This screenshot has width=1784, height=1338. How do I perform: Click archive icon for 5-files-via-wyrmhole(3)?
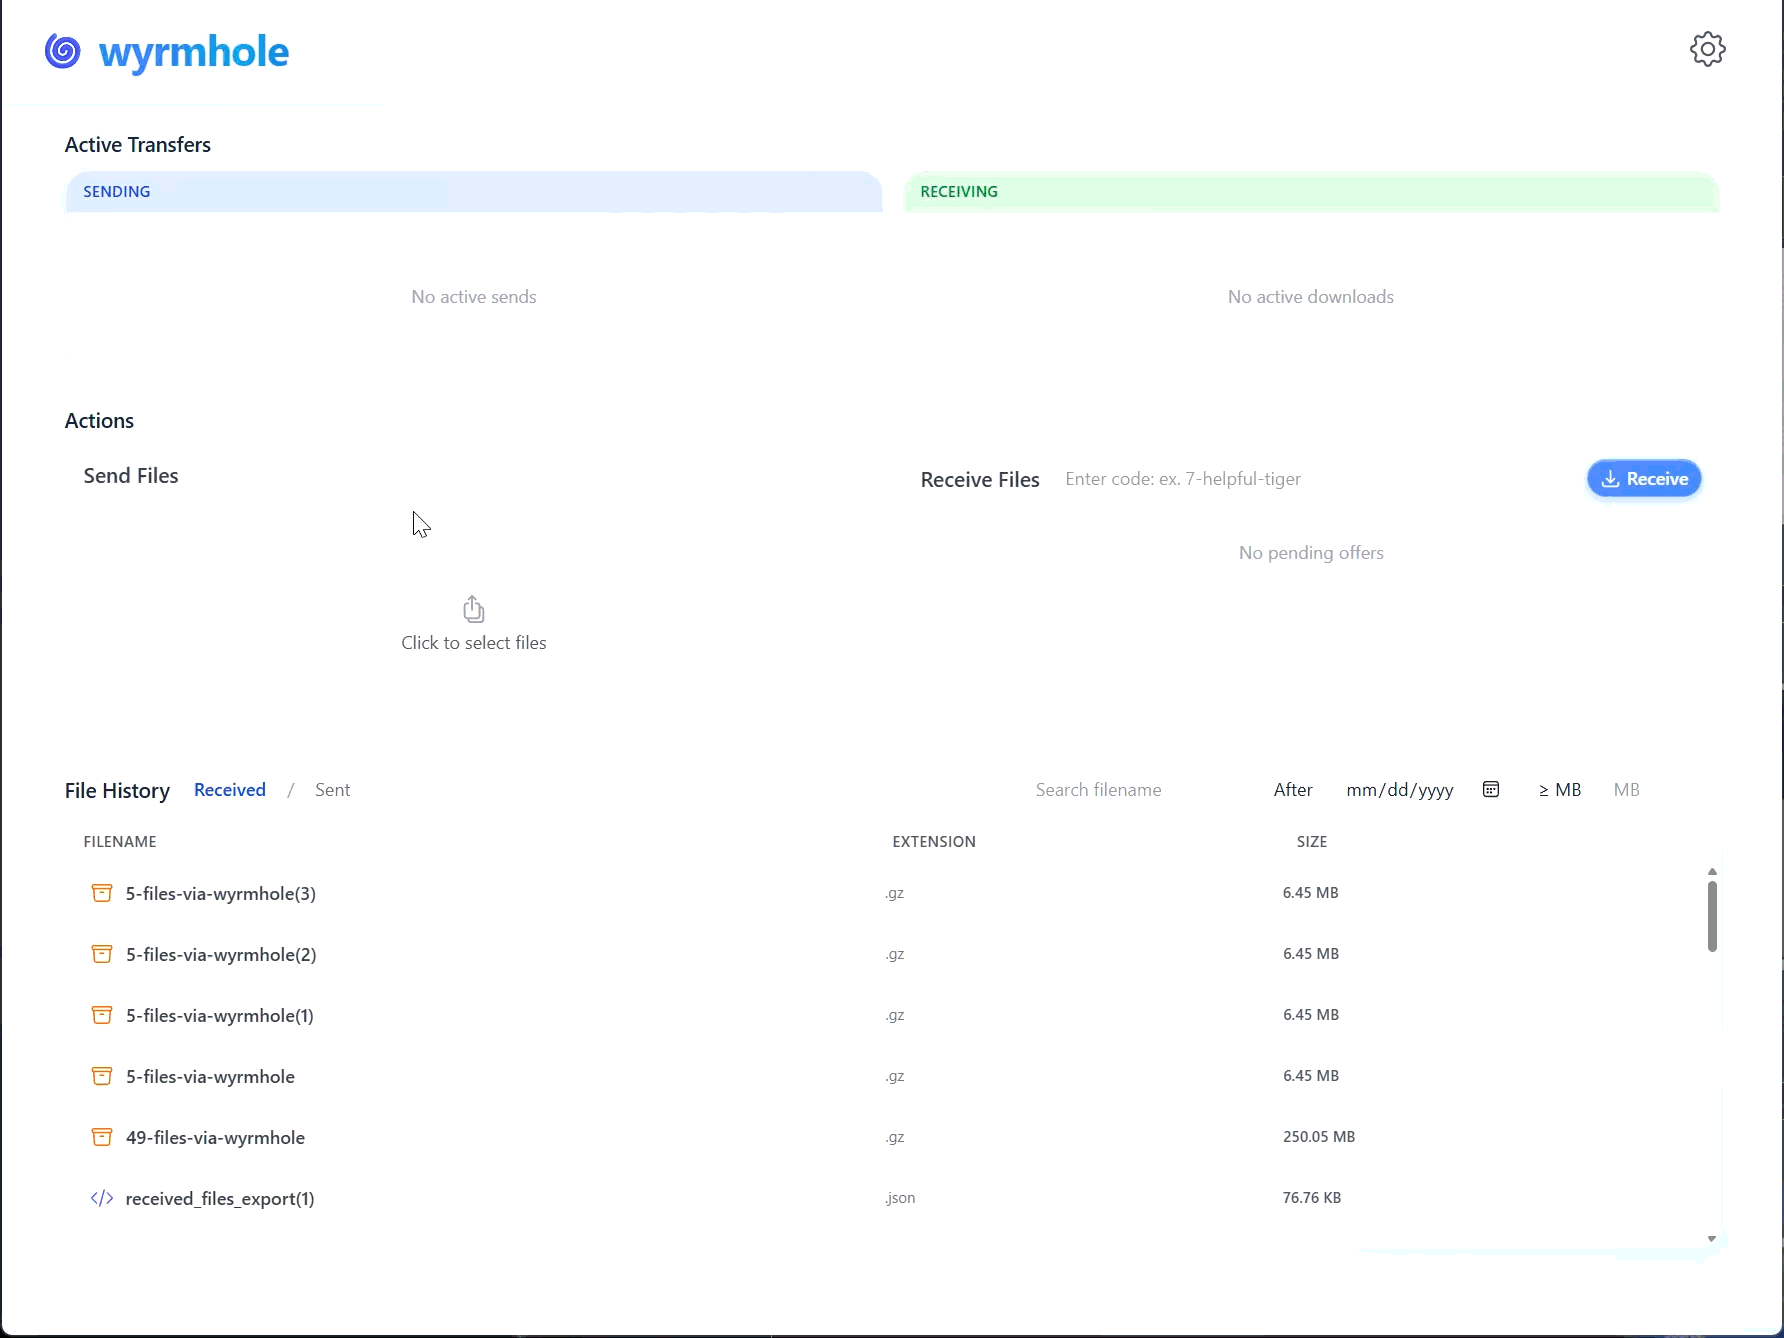[x=102, y=893]
